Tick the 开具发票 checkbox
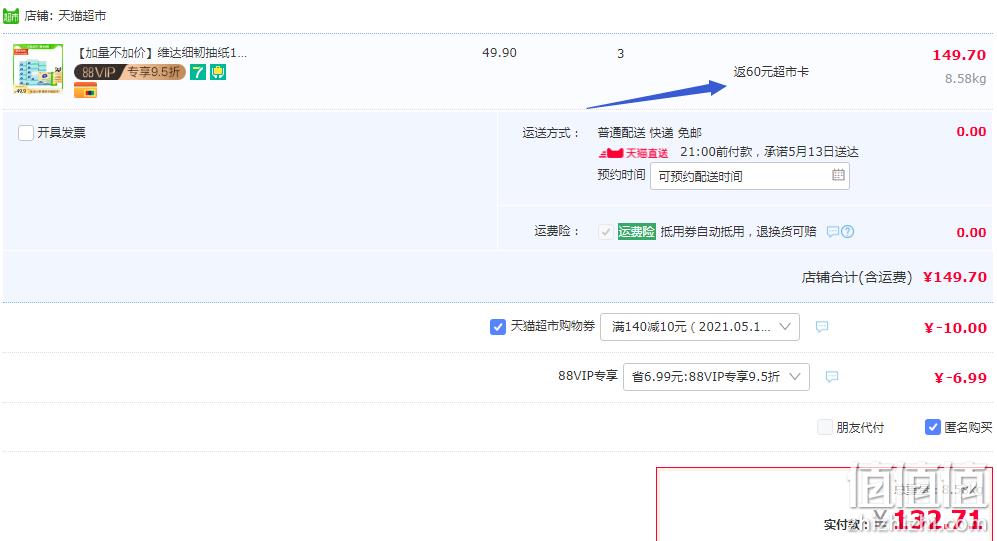 pos(26,133)
